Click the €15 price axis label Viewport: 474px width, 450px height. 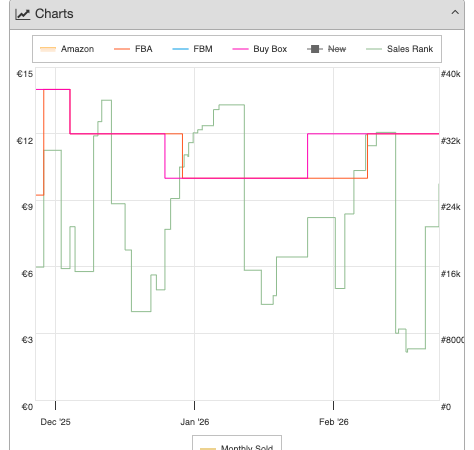25,74
